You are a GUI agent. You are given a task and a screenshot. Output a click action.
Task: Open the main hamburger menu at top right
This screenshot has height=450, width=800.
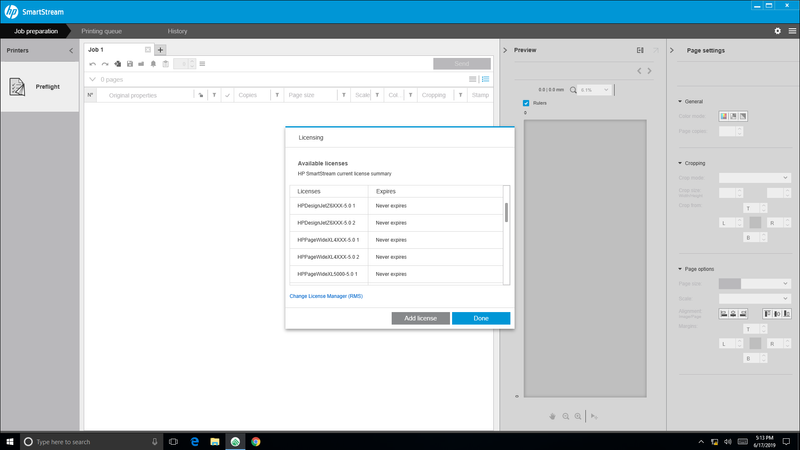coord(792,31)
